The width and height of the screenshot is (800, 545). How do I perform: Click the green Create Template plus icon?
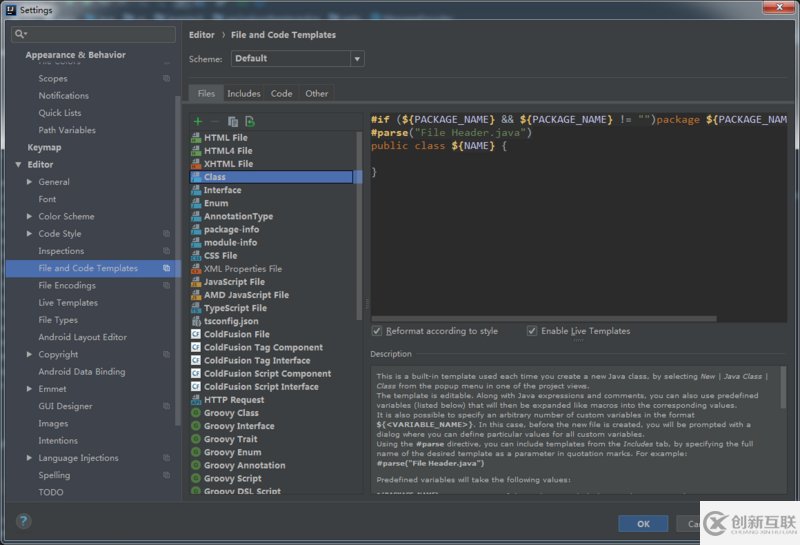coord(198,121)
